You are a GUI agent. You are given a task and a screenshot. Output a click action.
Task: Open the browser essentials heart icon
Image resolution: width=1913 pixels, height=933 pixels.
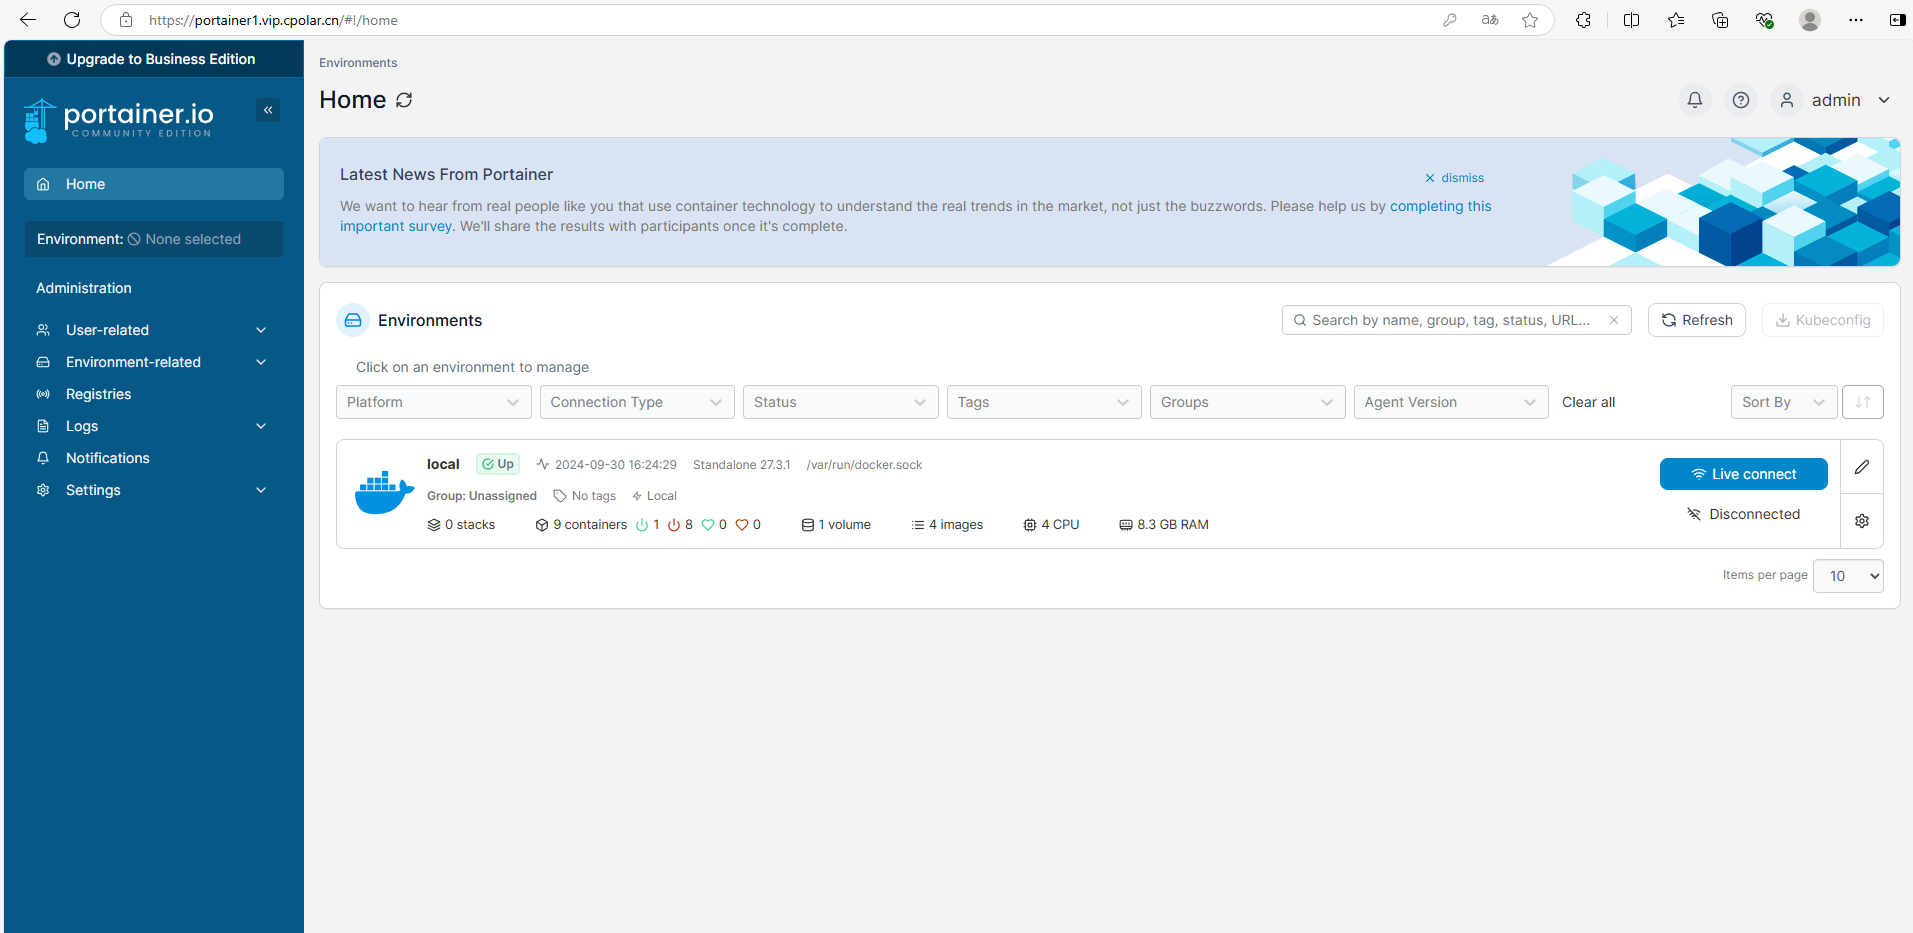point(1765,20)
